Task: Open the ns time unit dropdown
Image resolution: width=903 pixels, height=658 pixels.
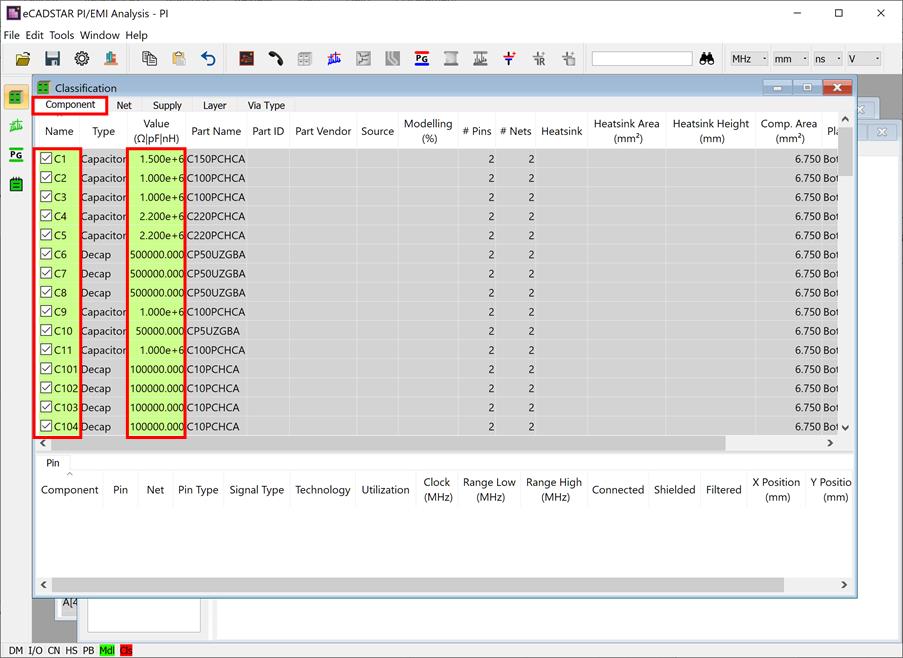Action: click(828, 59)
